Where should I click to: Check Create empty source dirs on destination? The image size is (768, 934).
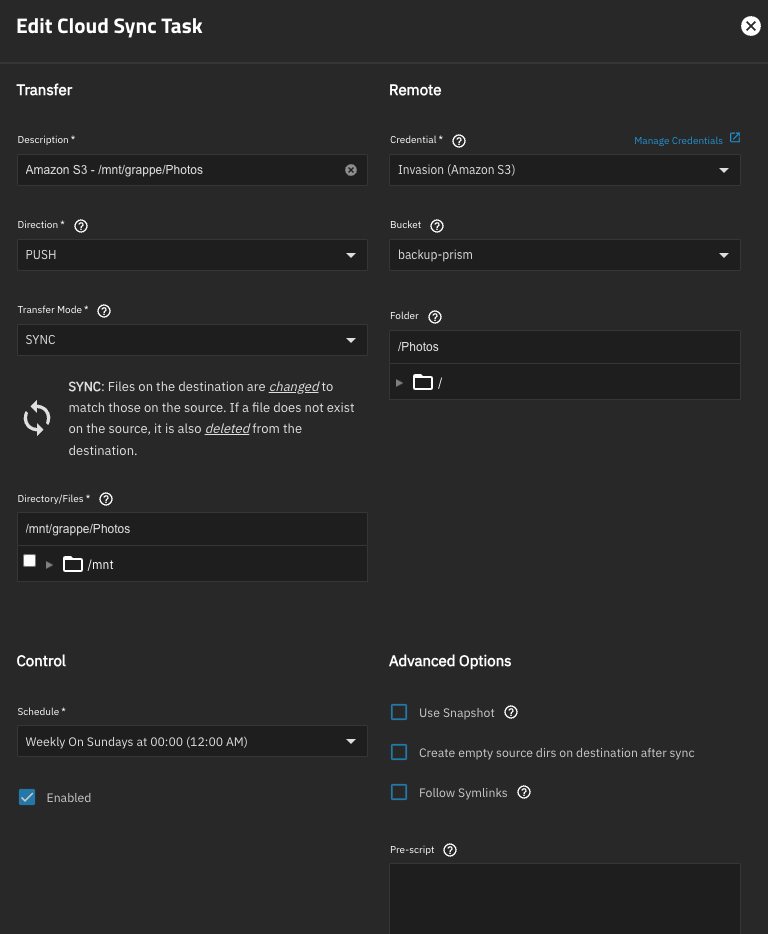click(399, 752)
